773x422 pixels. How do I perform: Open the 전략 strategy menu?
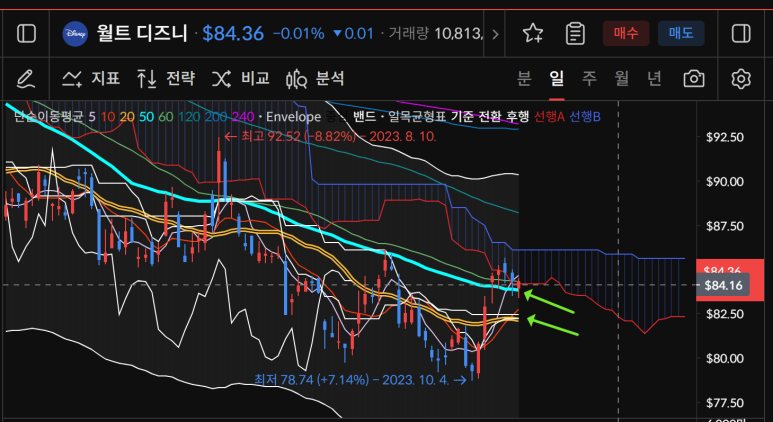[x=166, y=79]
